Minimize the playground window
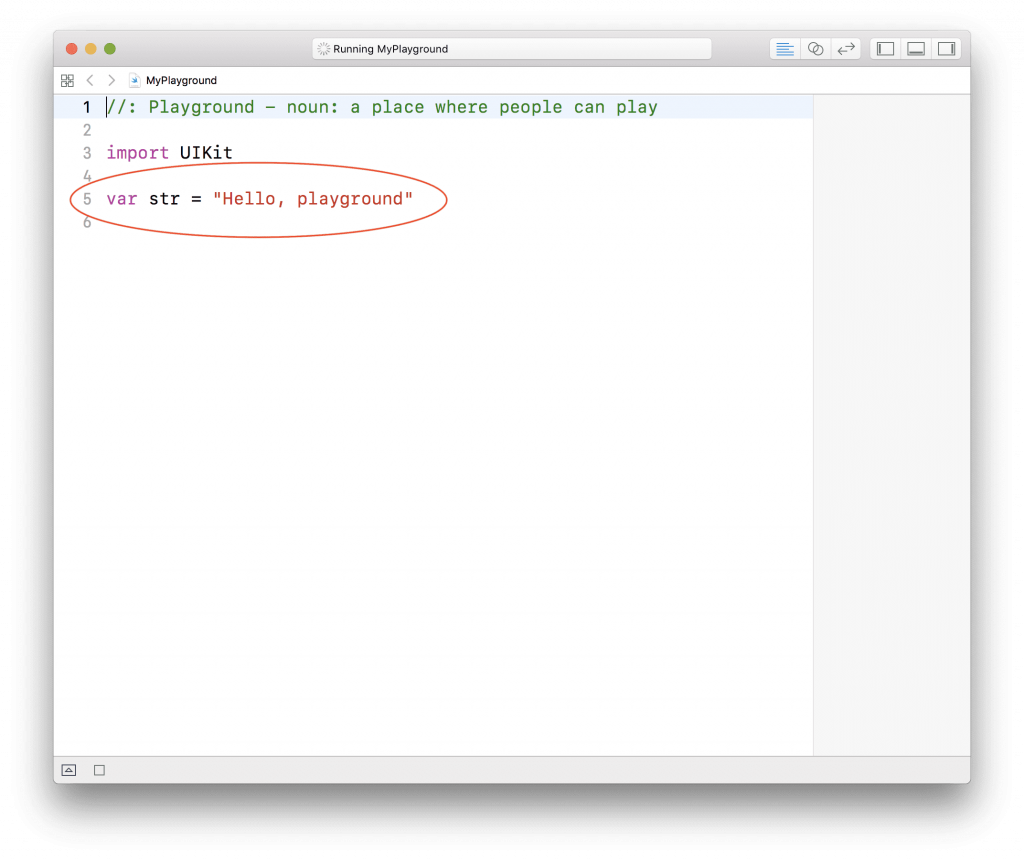 tap(91, 49)
